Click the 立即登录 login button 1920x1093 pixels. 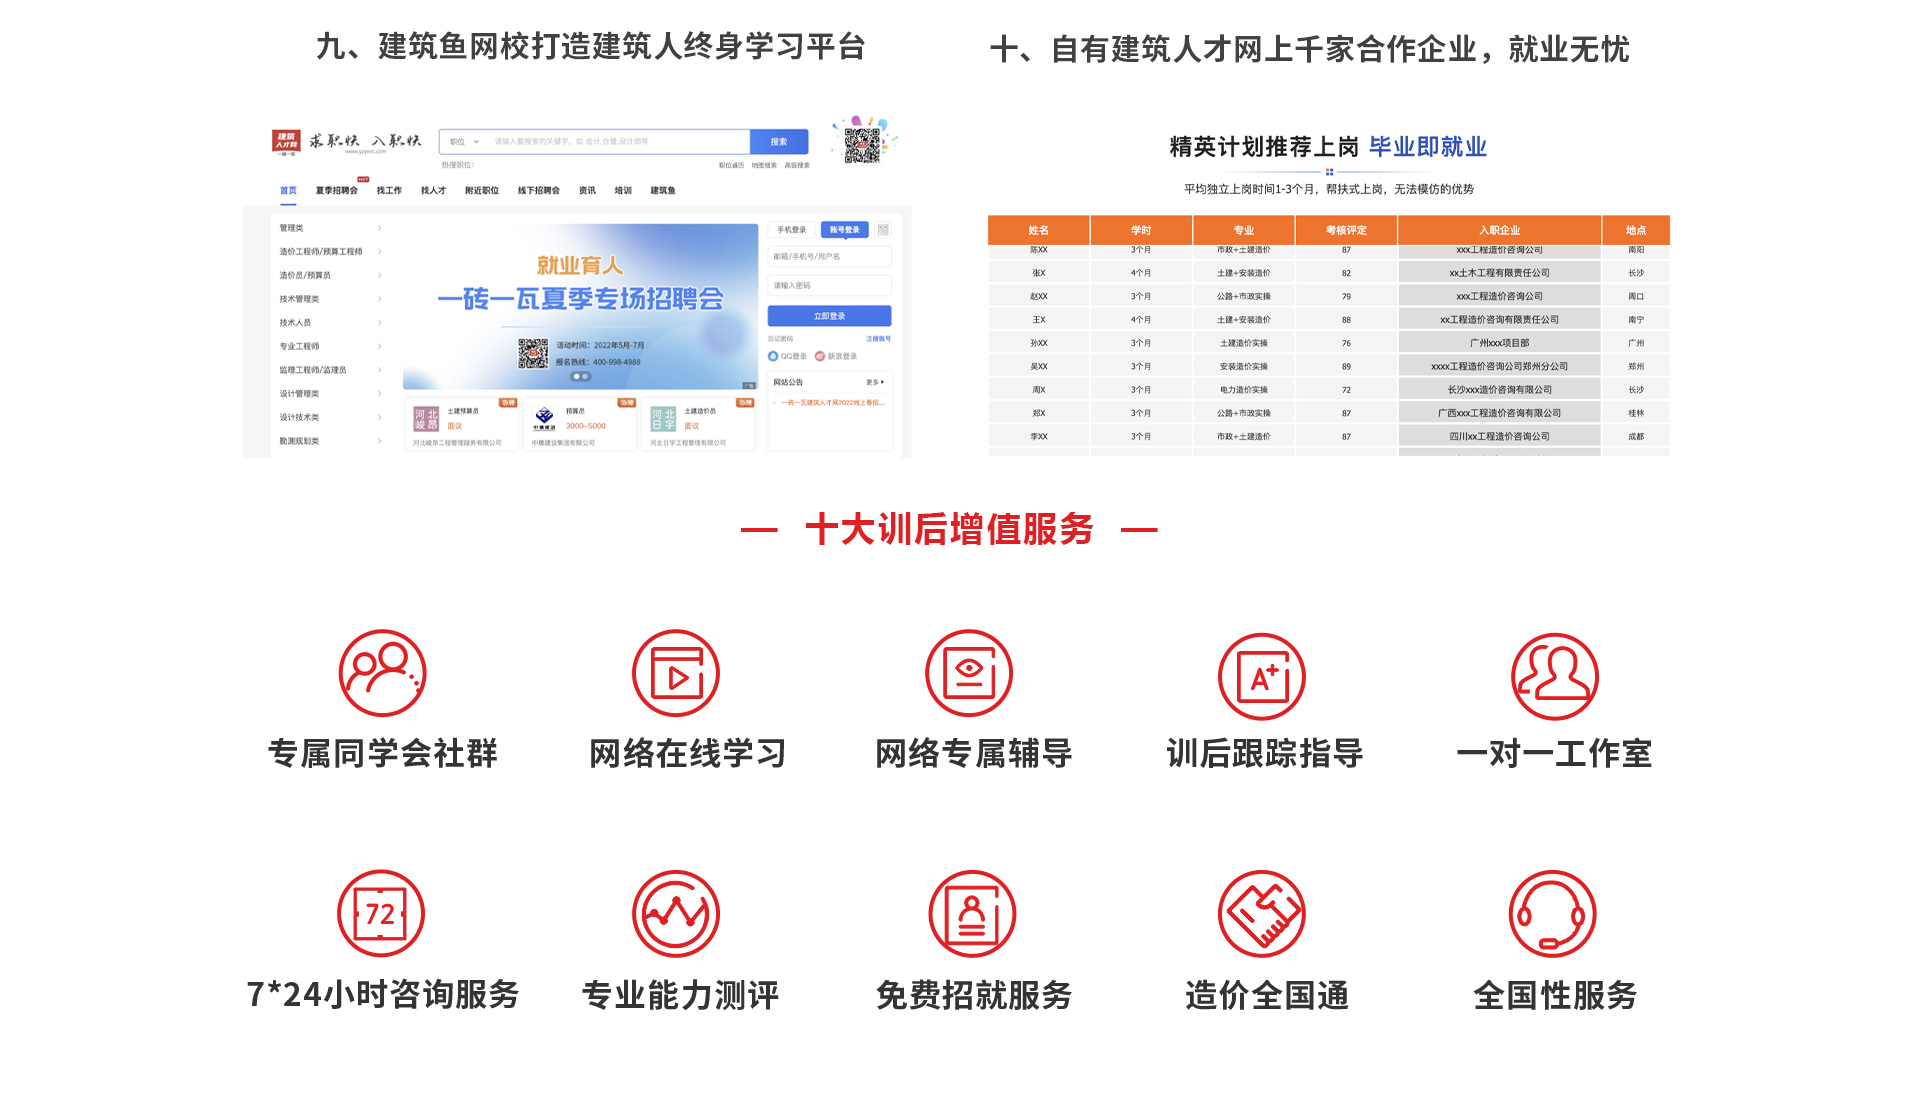click(829, 316)
